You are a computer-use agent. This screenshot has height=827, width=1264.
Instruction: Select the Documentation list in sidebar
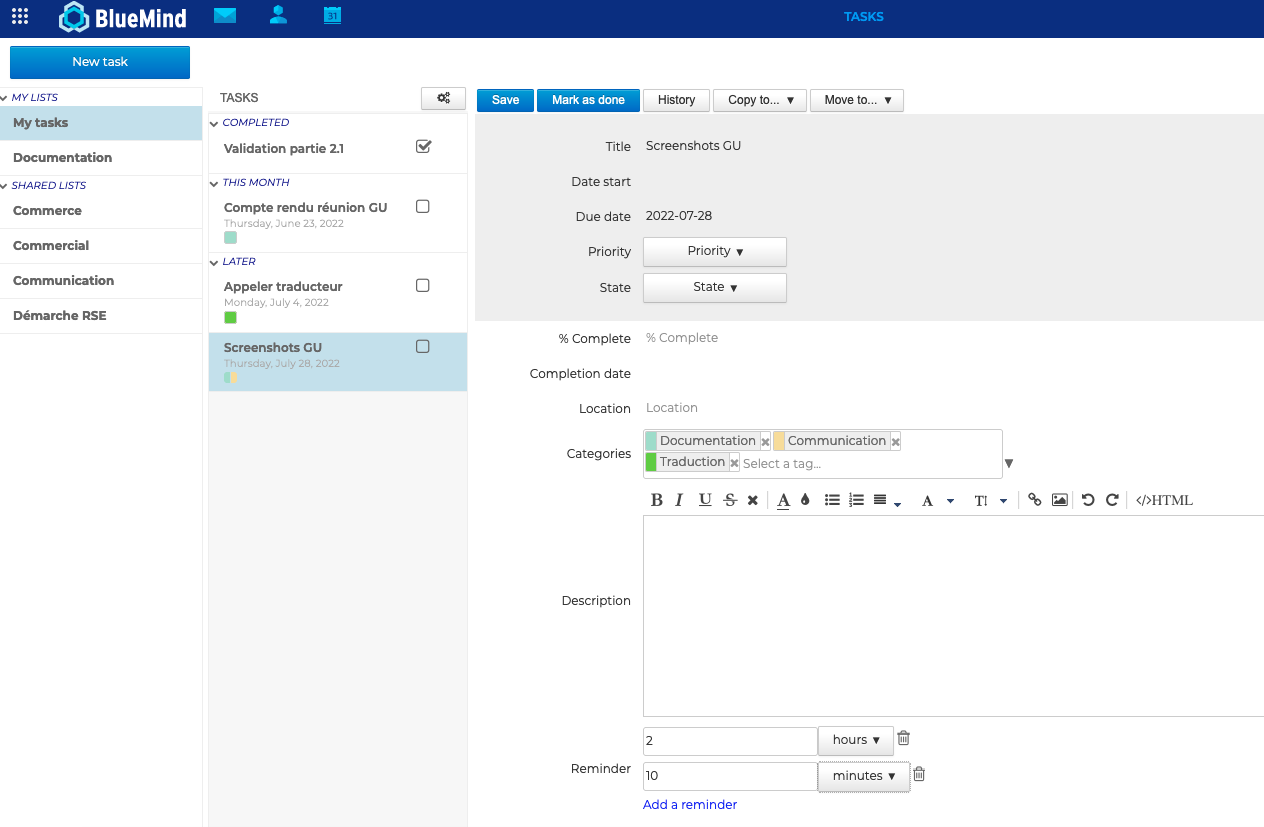coord(62,157)
